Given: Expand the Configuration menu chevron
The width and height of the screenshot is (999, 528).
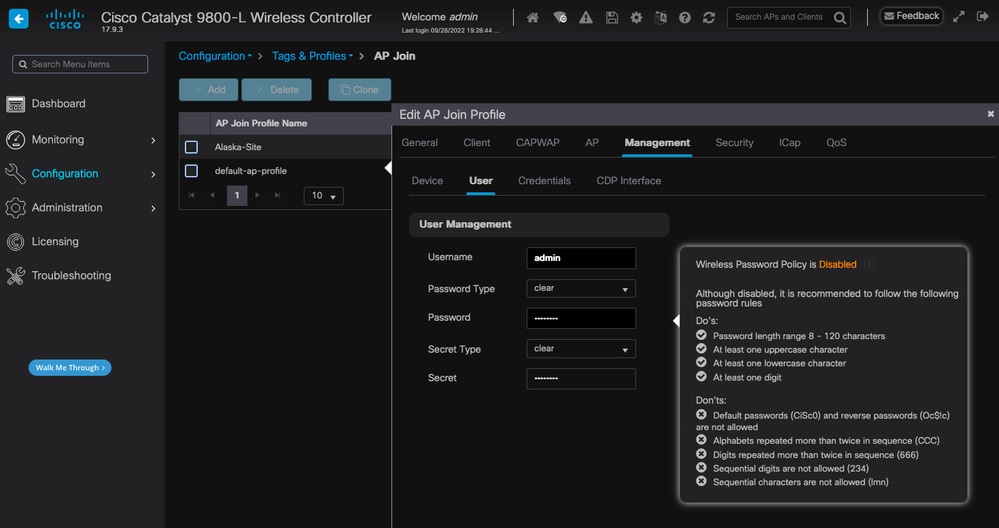Looking at the screenshot, I should 153,174.
